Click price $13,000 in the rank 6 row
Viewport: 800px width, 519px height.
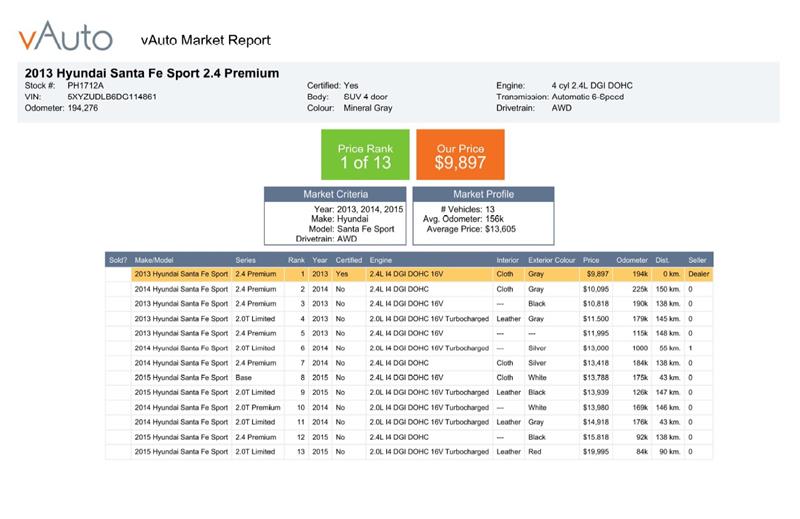pyautogui.click(x=596, y=348)
